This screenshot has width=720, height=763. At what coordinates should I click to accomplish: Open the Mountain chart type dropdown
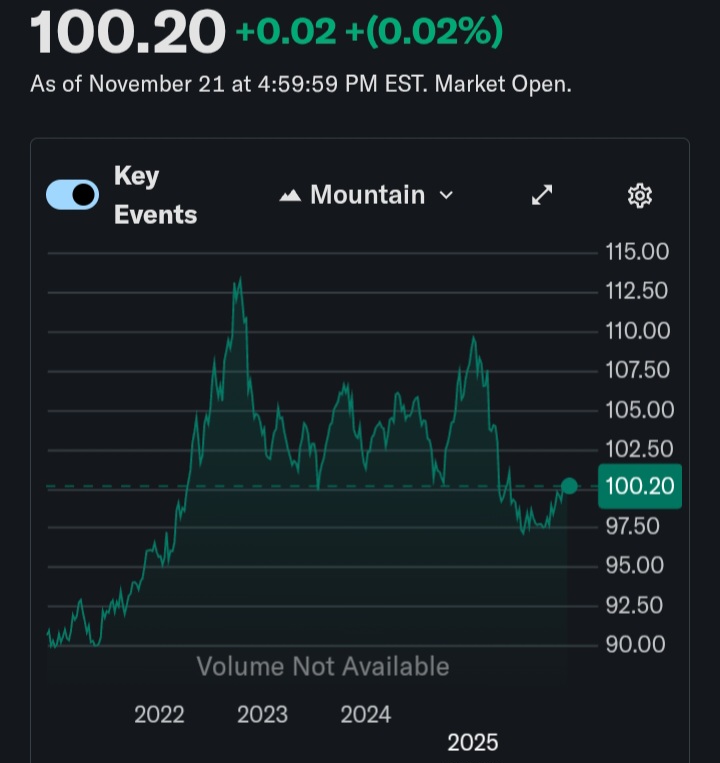367,195
